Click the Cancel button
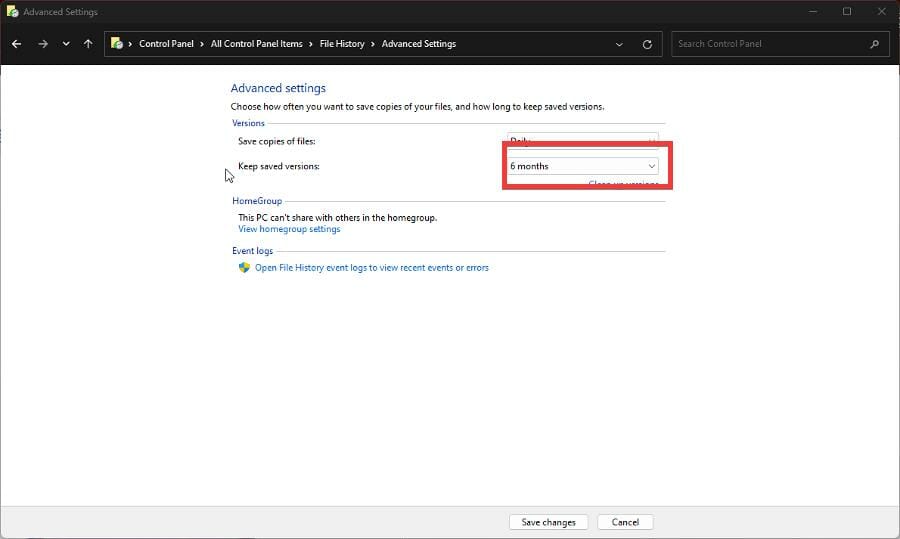Viewport: 900px width, 539px height. click(625, 522)
